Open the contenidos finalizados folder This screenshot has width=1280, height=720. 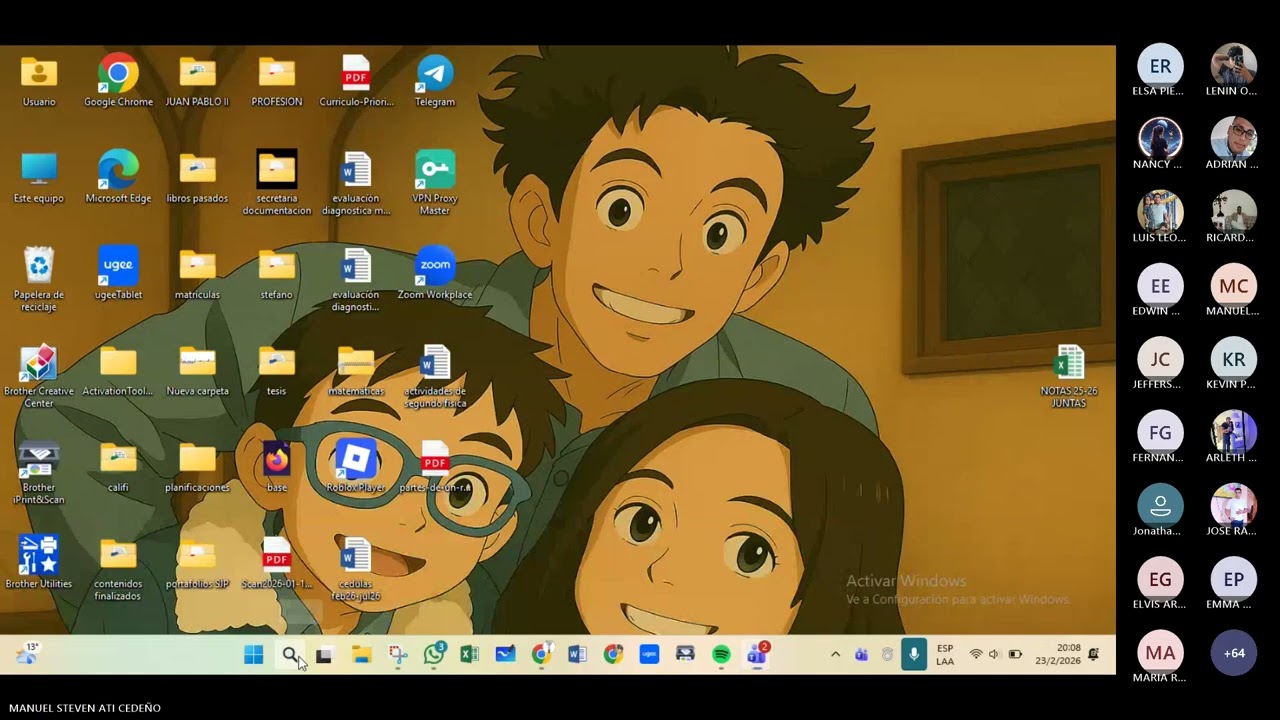click(118, 569)
